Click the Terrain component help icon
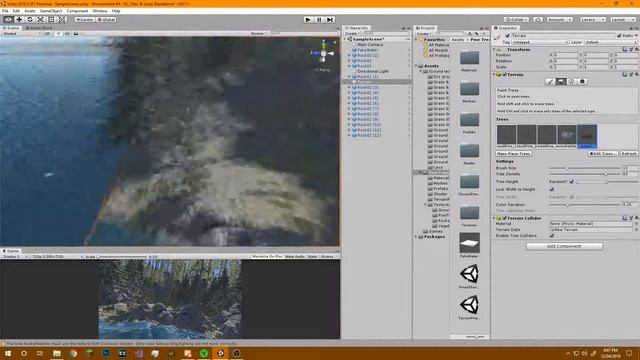The width and height of the screenshot is (640, 360). 624,75
